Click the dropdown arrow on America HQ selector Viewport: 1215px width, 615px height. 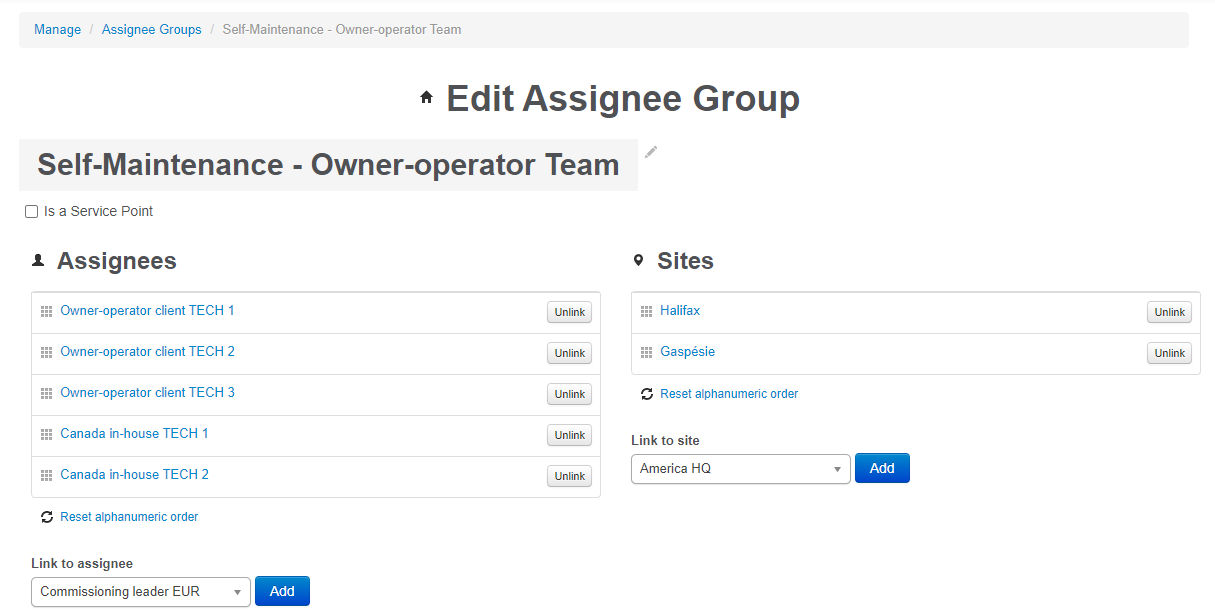[838, 468]
